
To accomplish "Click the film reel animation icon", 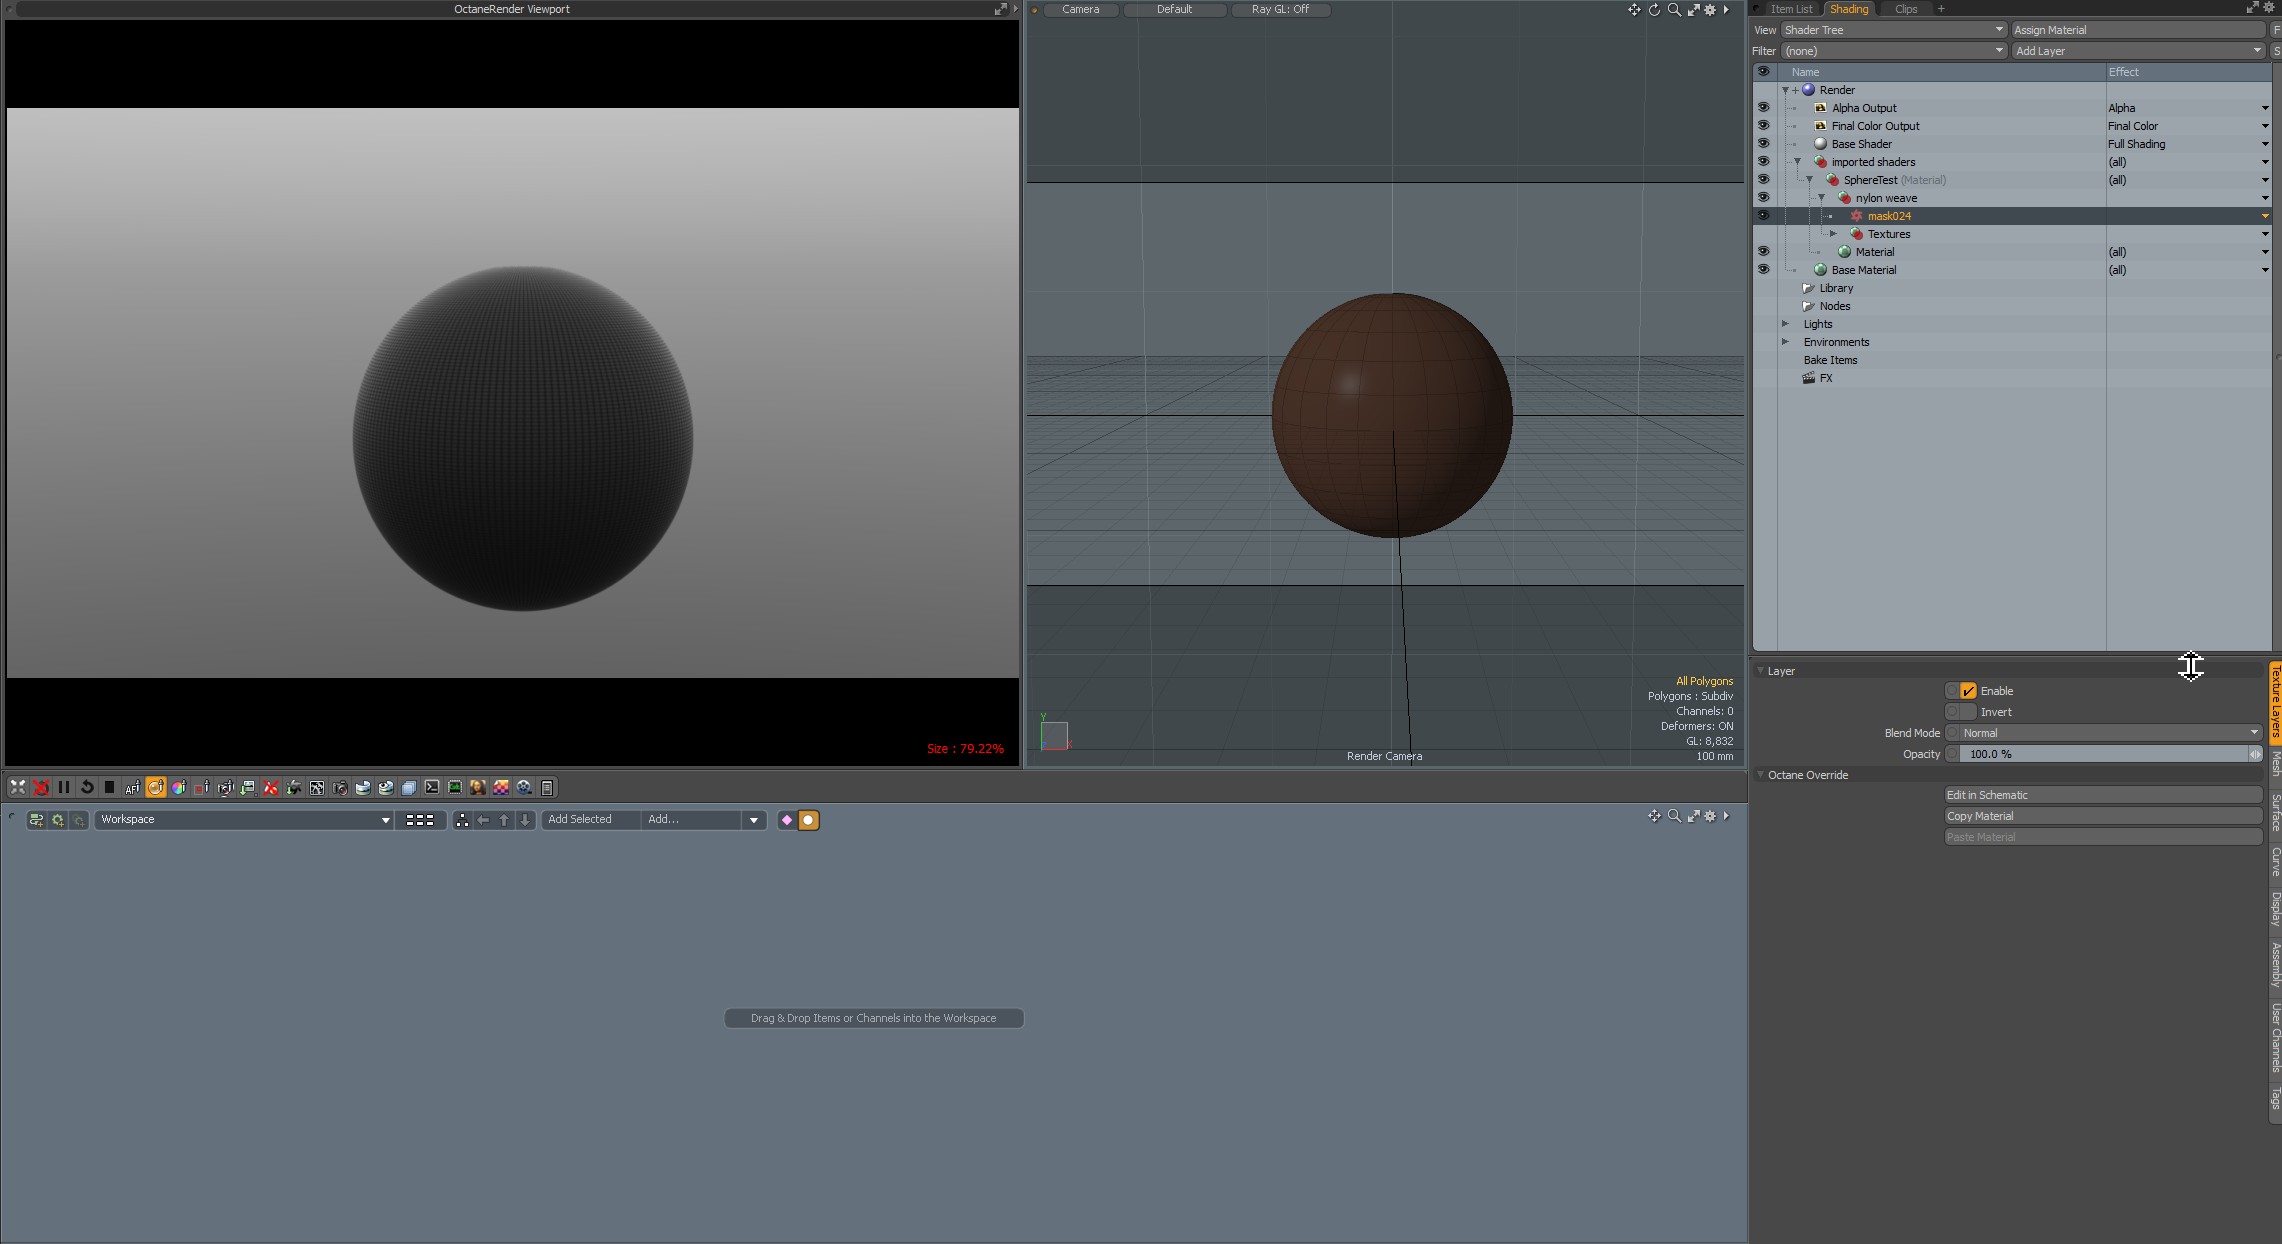I will click(x=524, y=787).
